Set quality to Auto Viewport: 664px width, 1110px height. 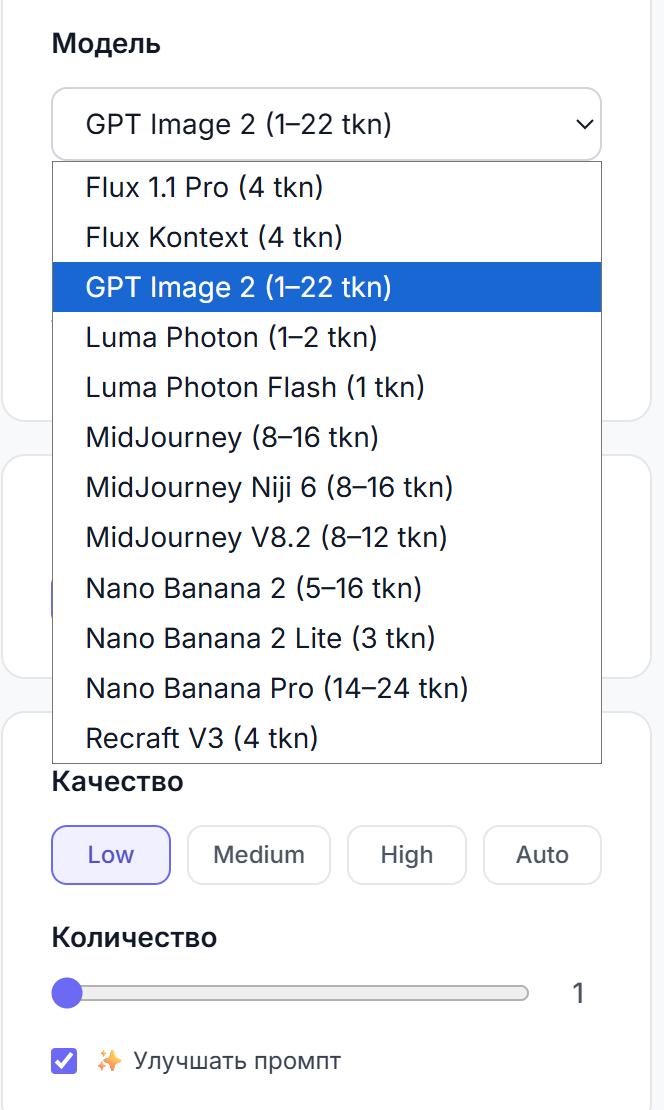pyautogui.click(x=542, y=855)
